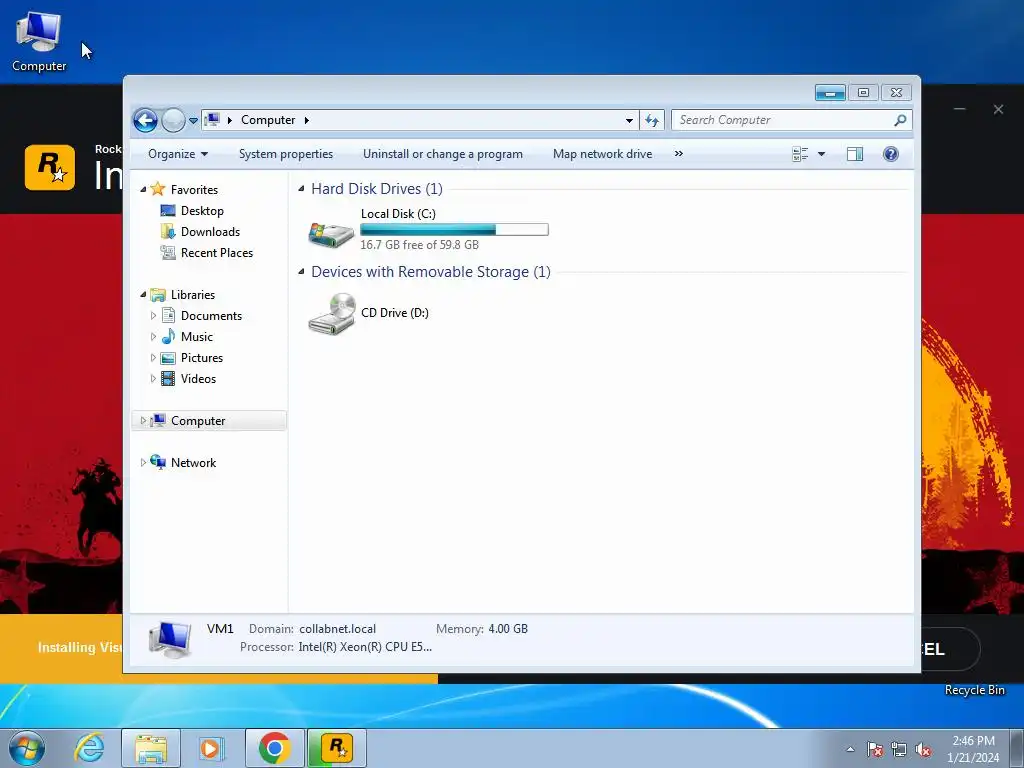Click the search magnifier icon
The width and height of the screenshot is (1024, 768).
[901, 120]
